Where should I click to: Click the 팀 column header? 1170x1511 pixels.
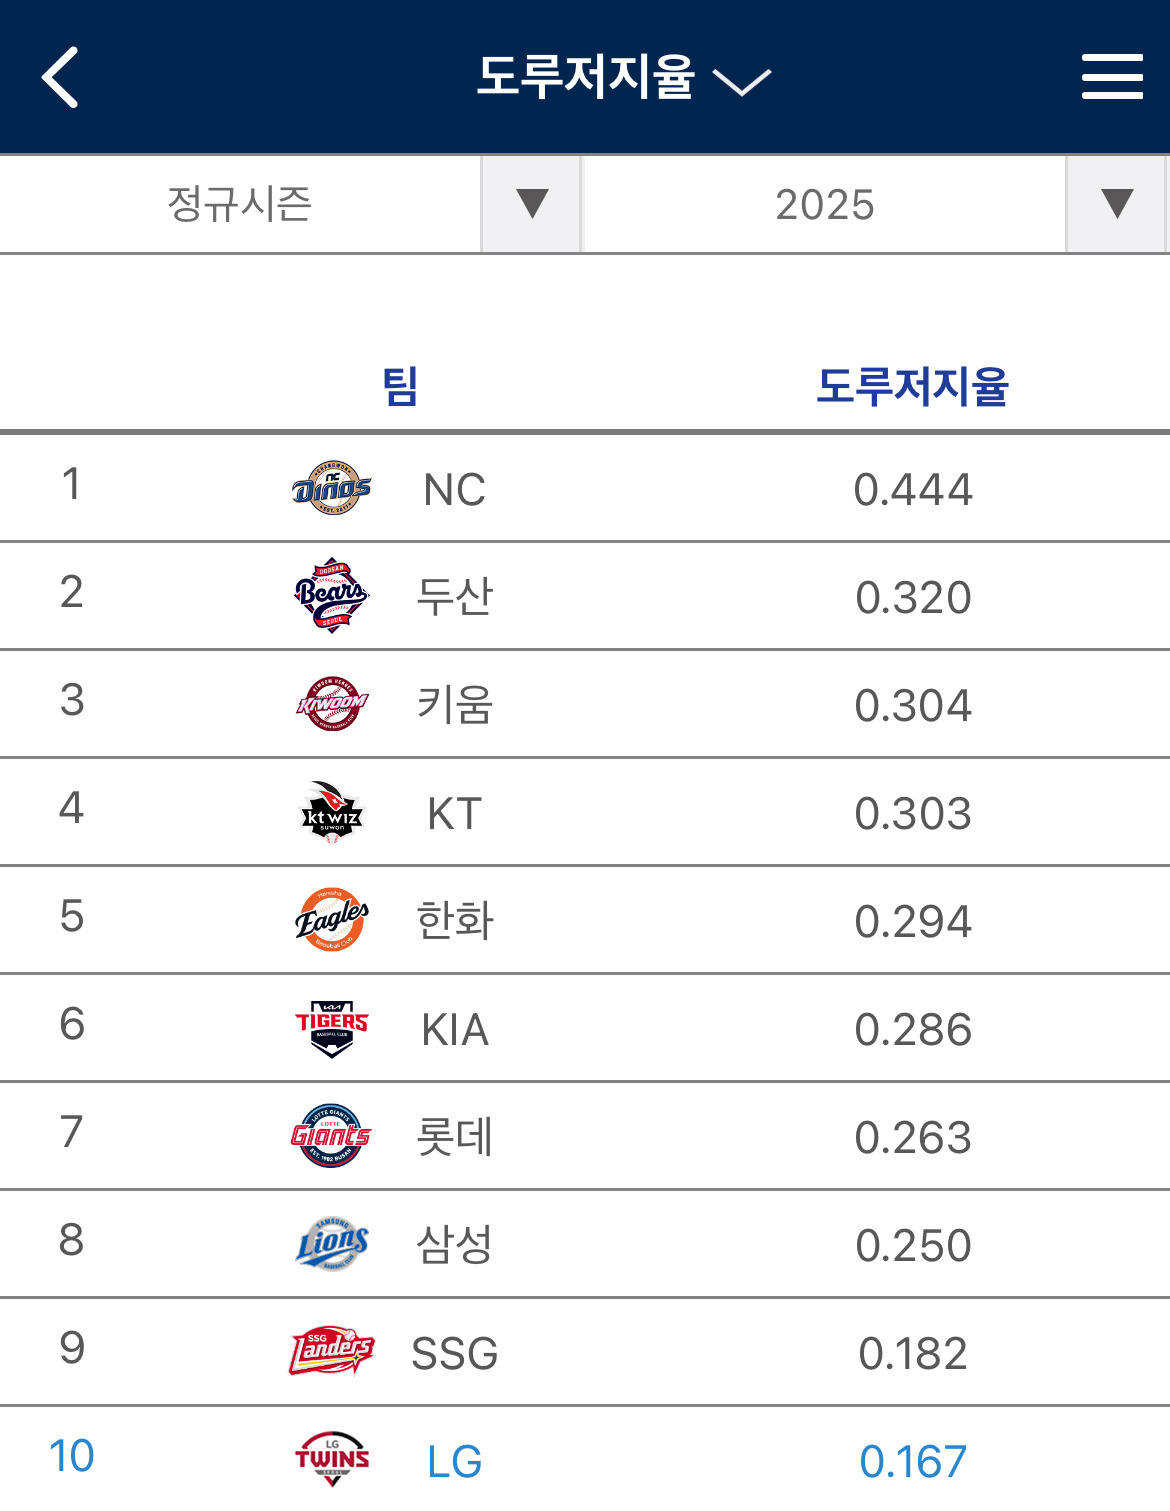pyautogui.click(x=400, y=386)
